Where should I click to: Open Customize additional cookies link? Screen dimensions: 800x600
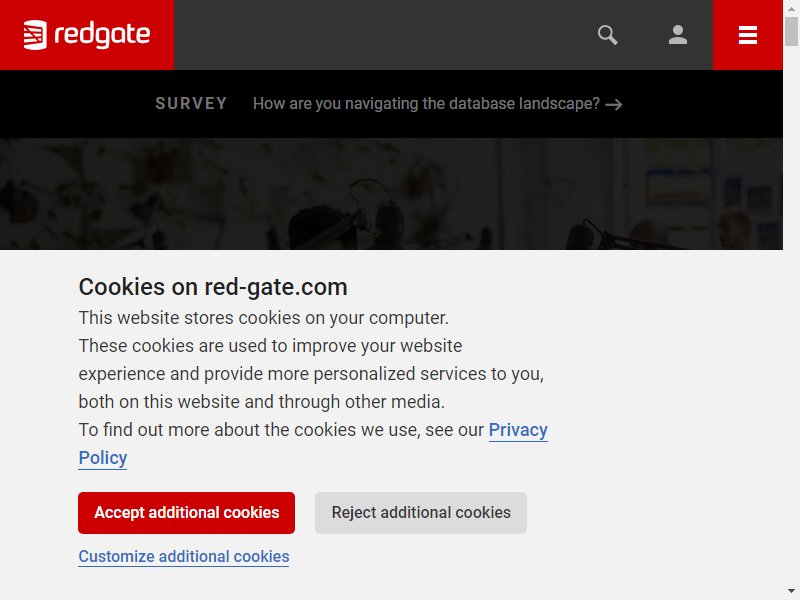pos(184,556)
